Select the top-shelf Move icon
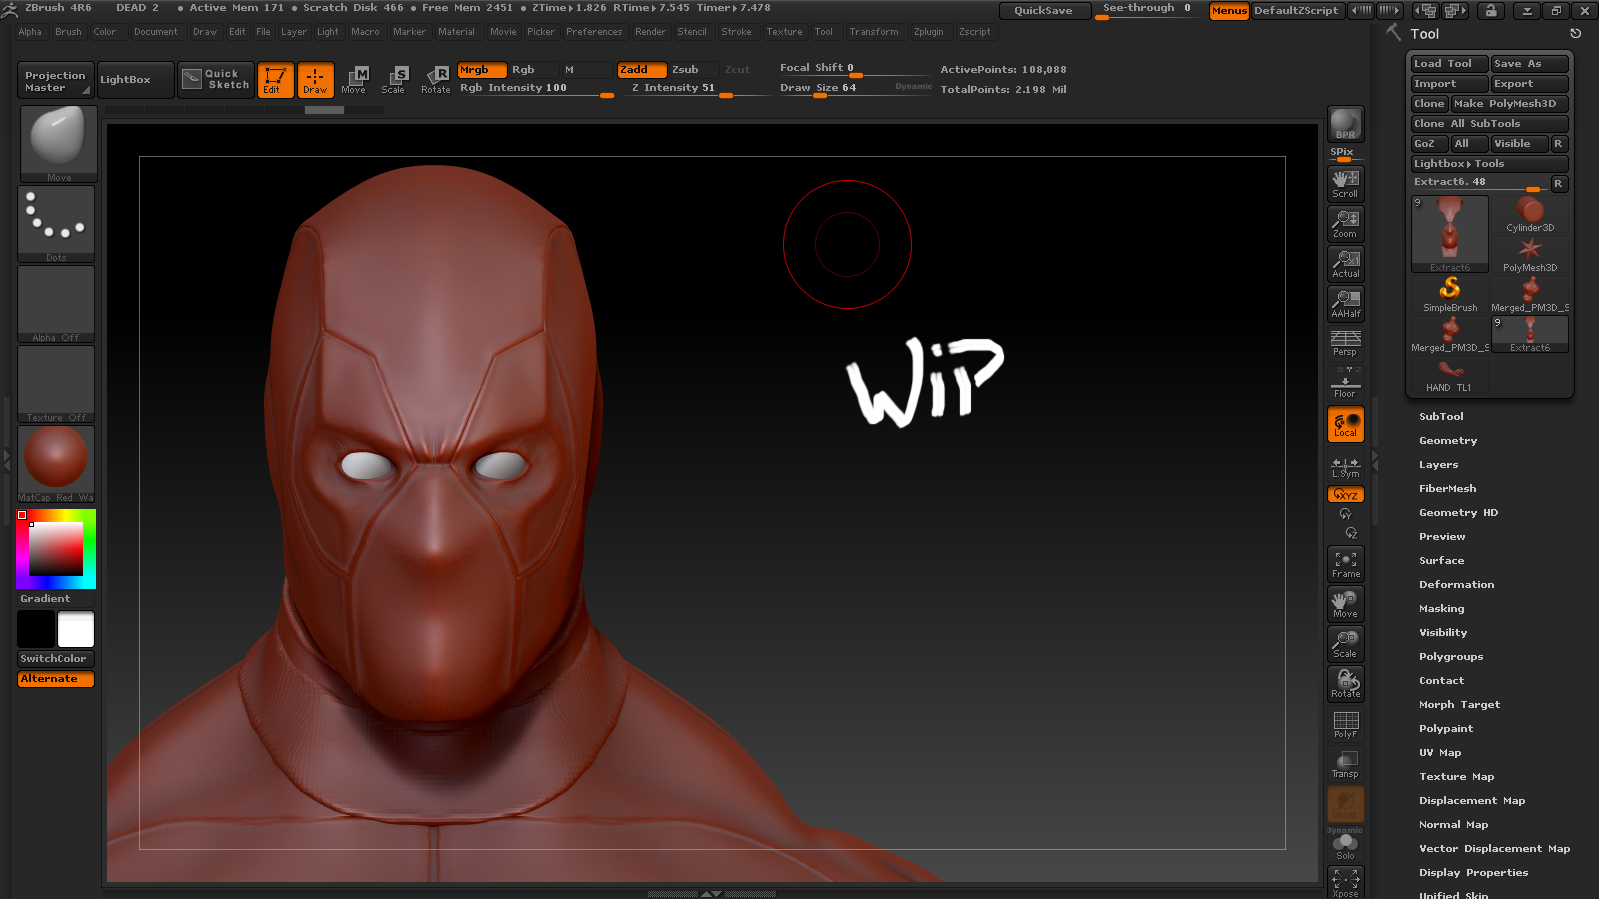 (354, 80)
